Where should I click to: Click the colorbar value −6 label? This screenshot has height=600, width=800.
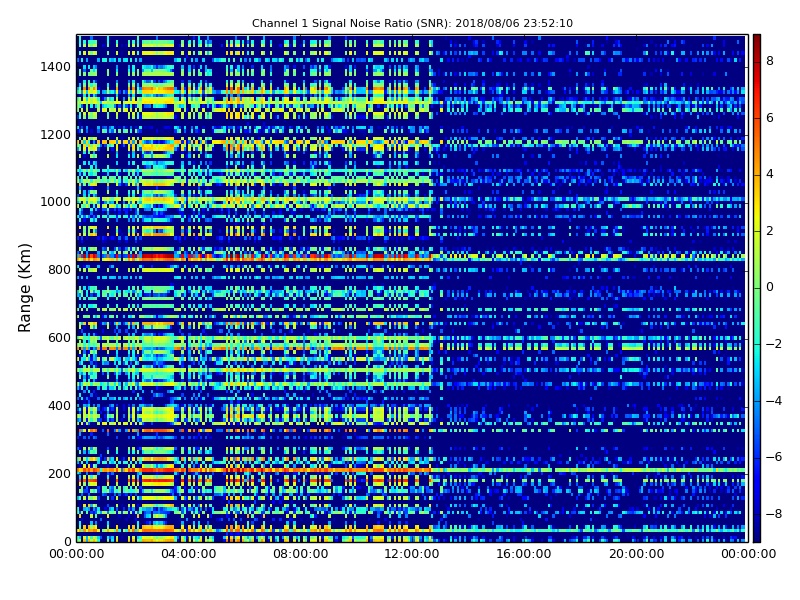point(774,457)
